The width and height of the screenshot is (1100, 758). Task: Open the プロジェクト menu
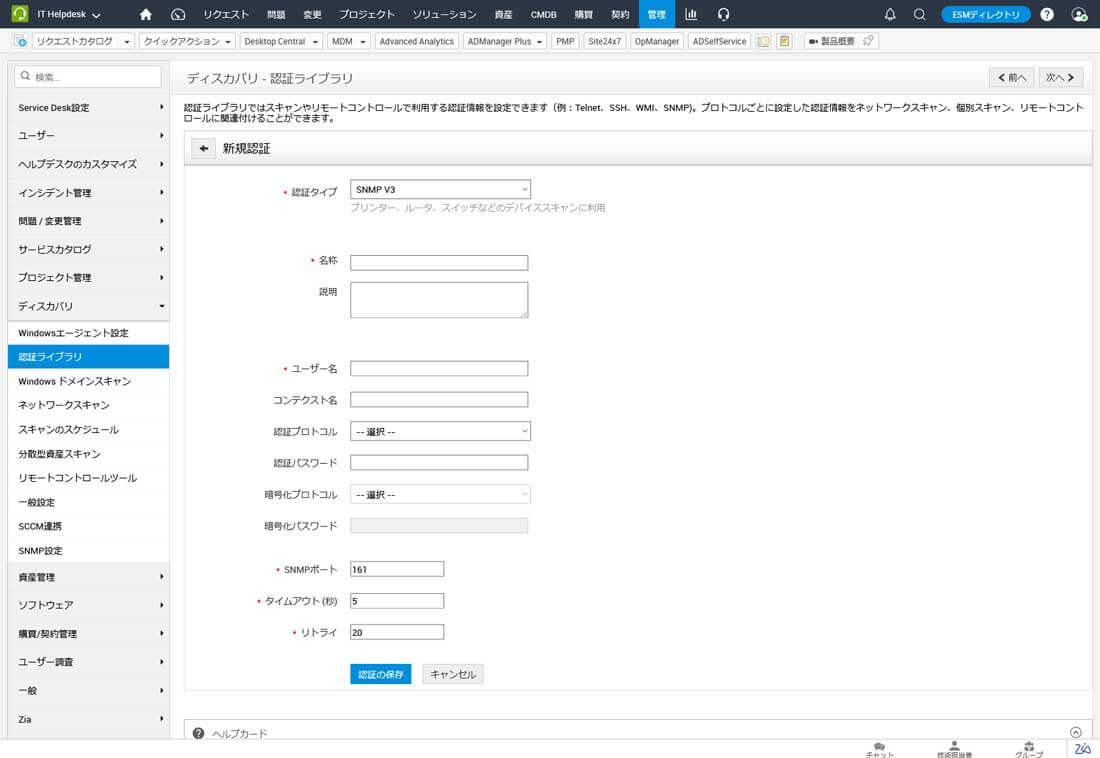click(x=367, y=14)
